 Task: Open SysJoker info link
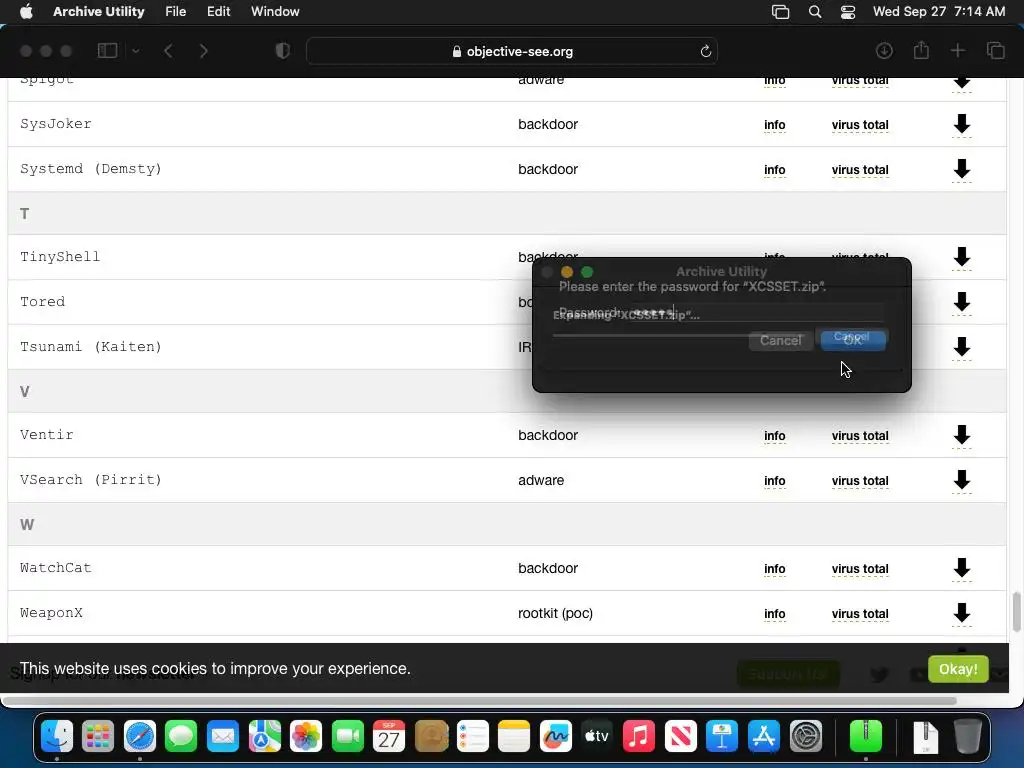coord(775,125)
